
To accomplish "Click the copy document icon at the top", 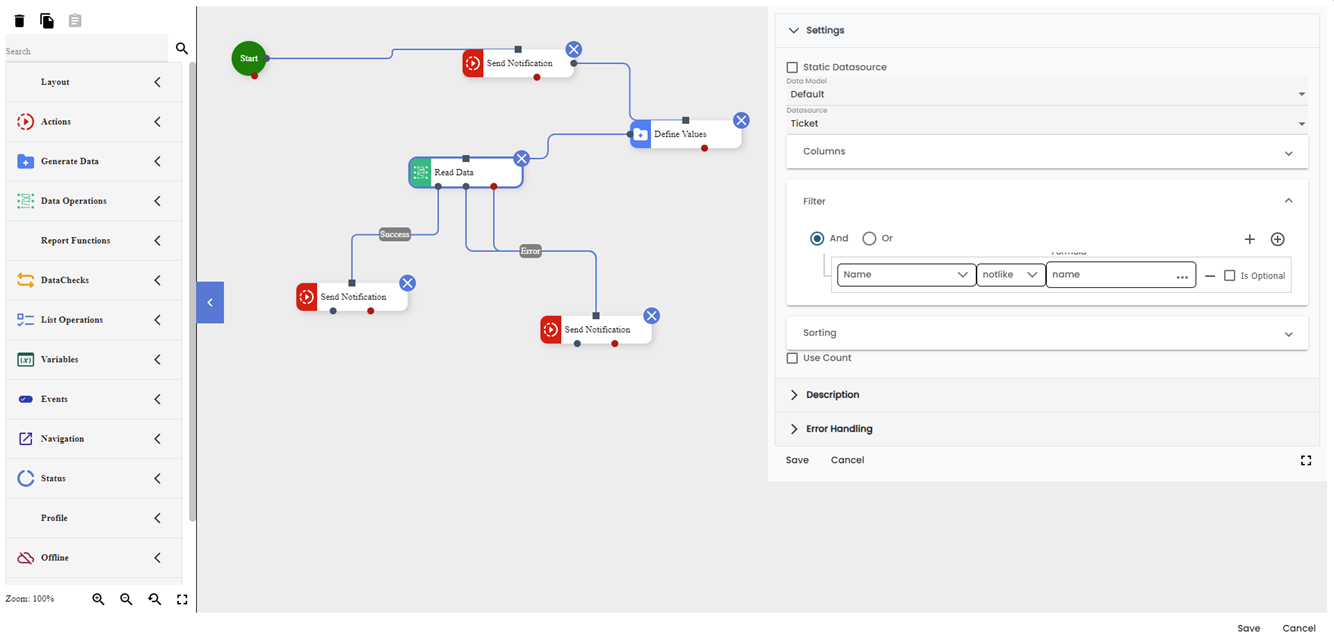I will 46,19.
